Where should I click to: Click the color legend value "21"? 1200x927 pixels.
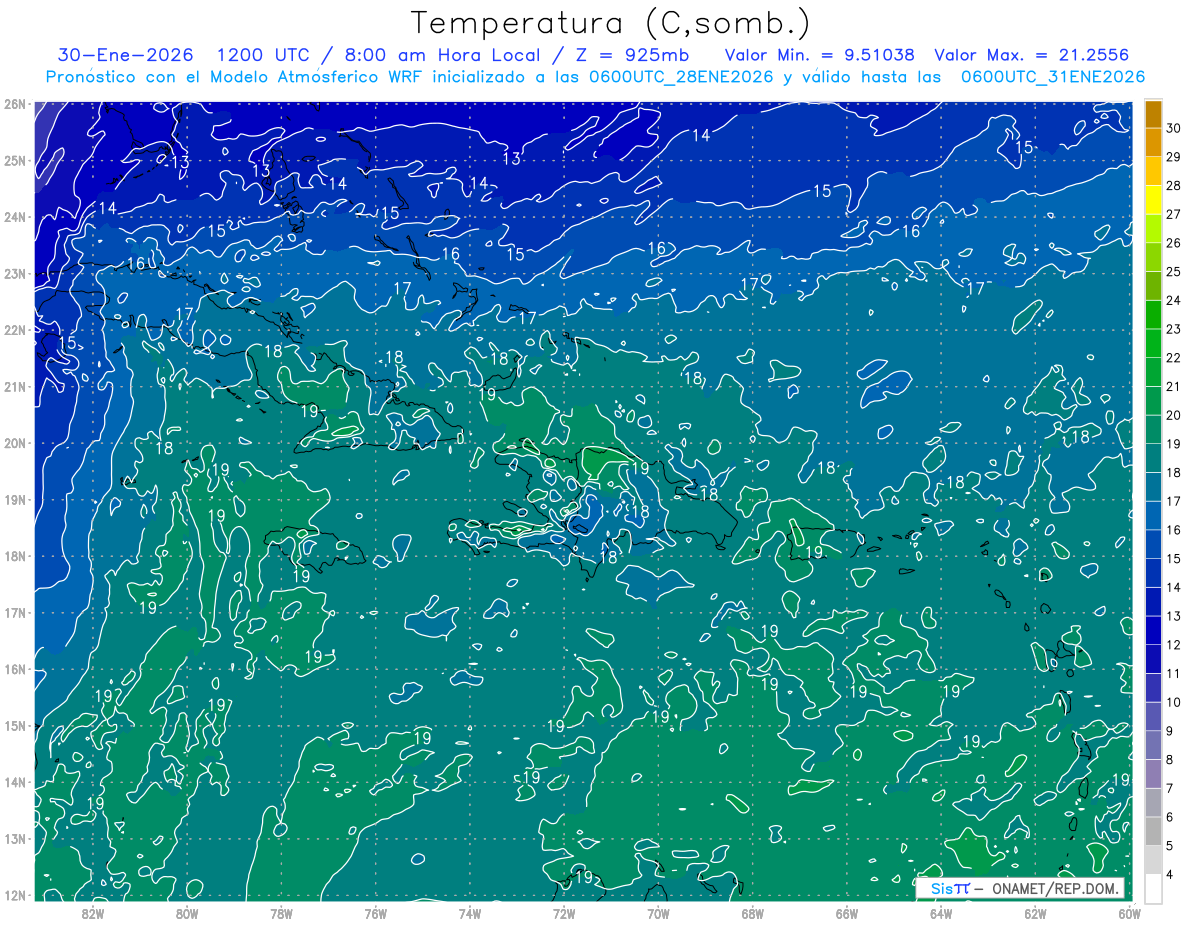1173,386
